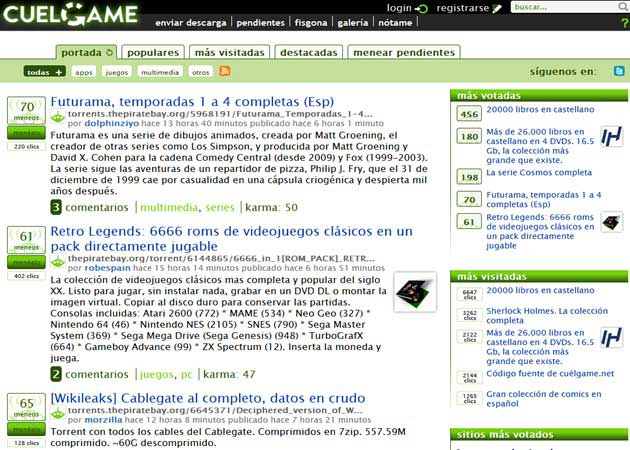630x450 pixels.
Task: Switch to the 'populares' tab
Action: pyautogui.click(x=154, y=52)
